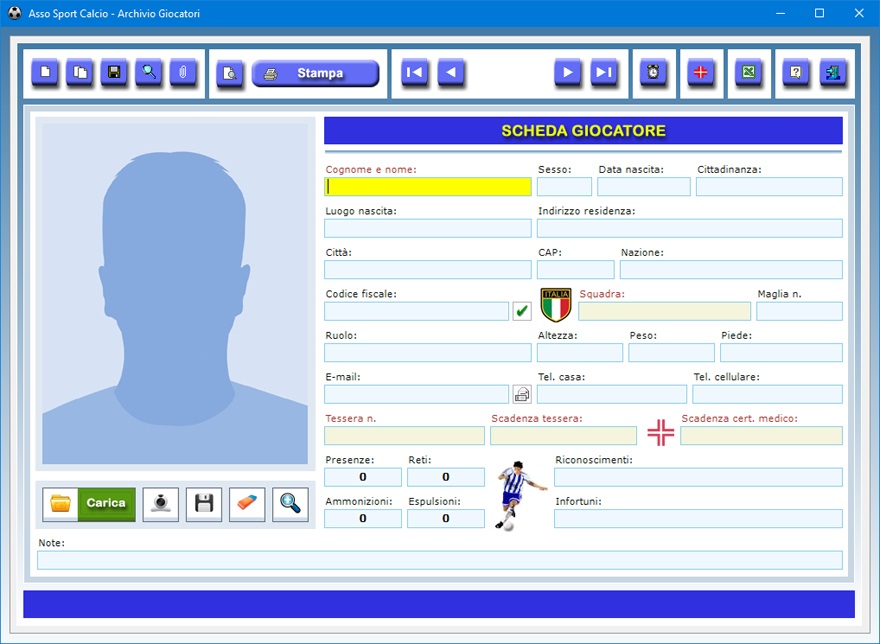This screenshot has width=880, height=644.
Task: Click the Cittadinanza field
Action: pyautogui.click(x=769, y=186)
